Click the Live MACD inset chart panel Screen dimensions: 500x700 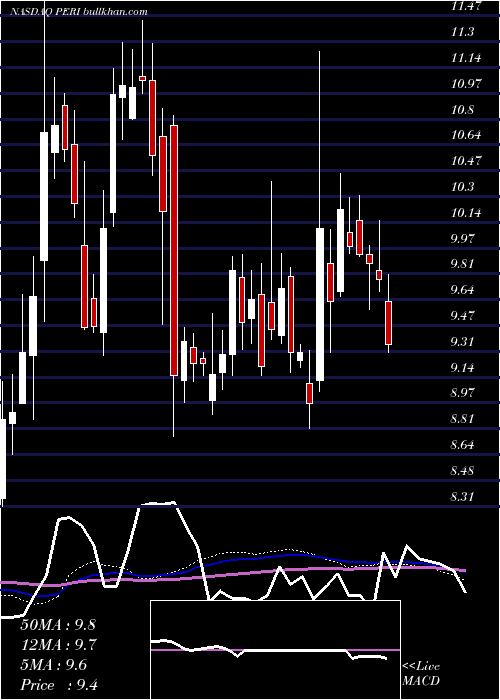[275, 650]
